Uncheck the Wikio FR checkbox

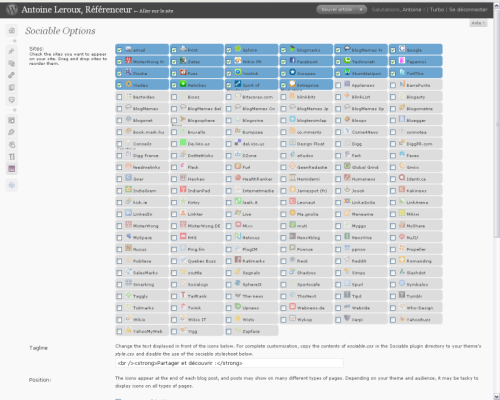(x=229, y=62)
